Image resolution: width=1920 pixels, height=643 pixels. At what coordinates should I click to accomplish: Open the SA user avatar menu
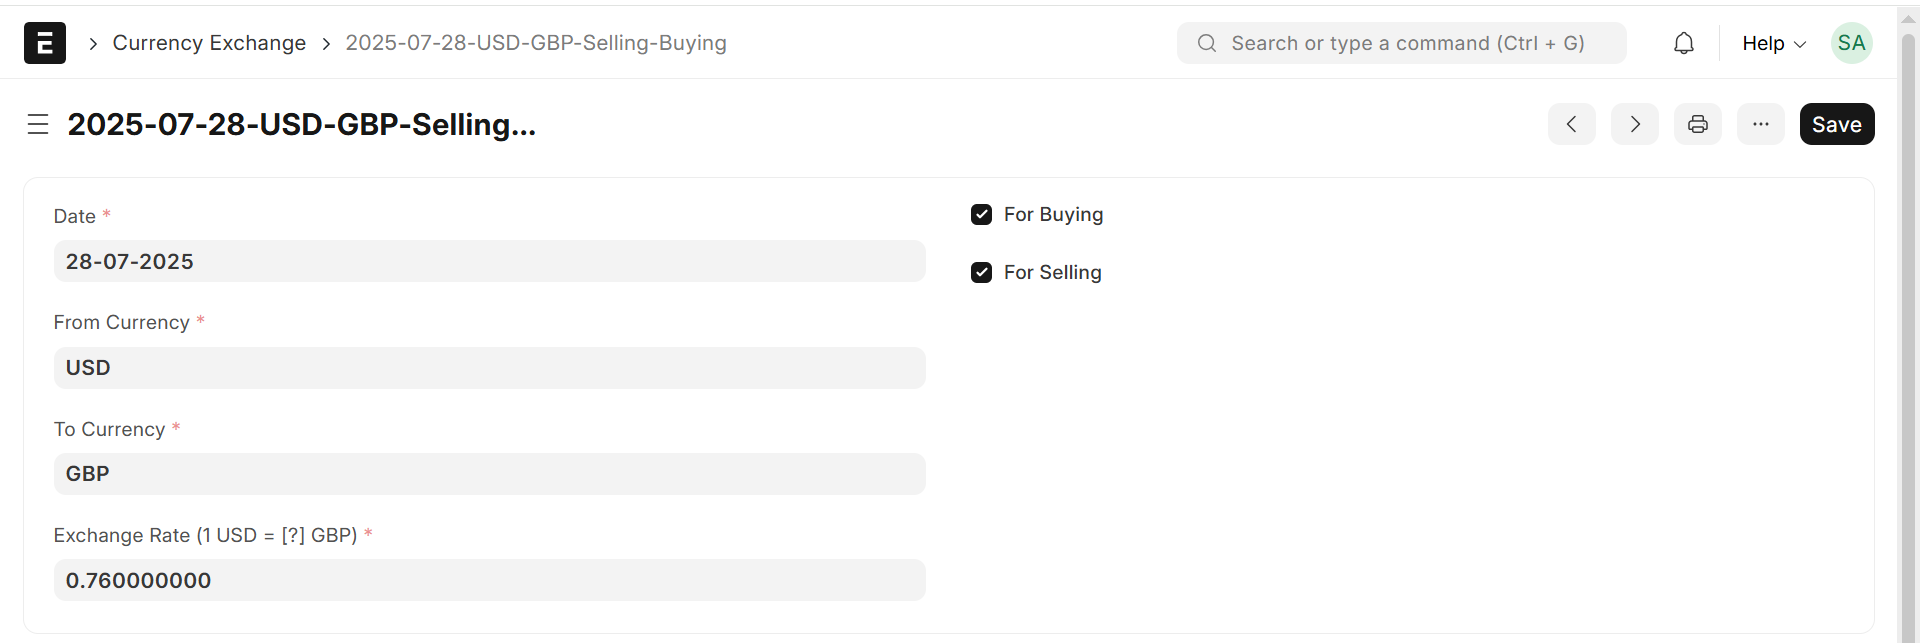(x=1851, y=43)
